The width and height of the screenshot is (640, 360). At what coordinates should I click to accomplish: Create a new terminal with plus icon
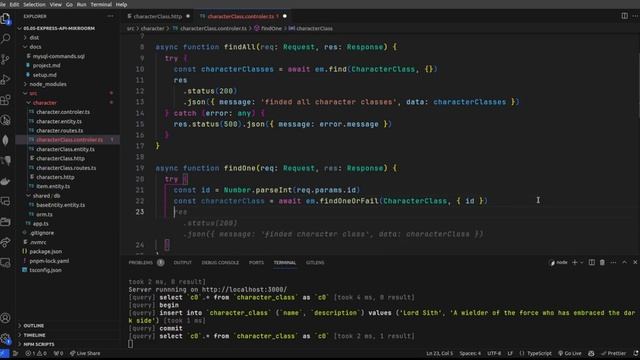575,262
